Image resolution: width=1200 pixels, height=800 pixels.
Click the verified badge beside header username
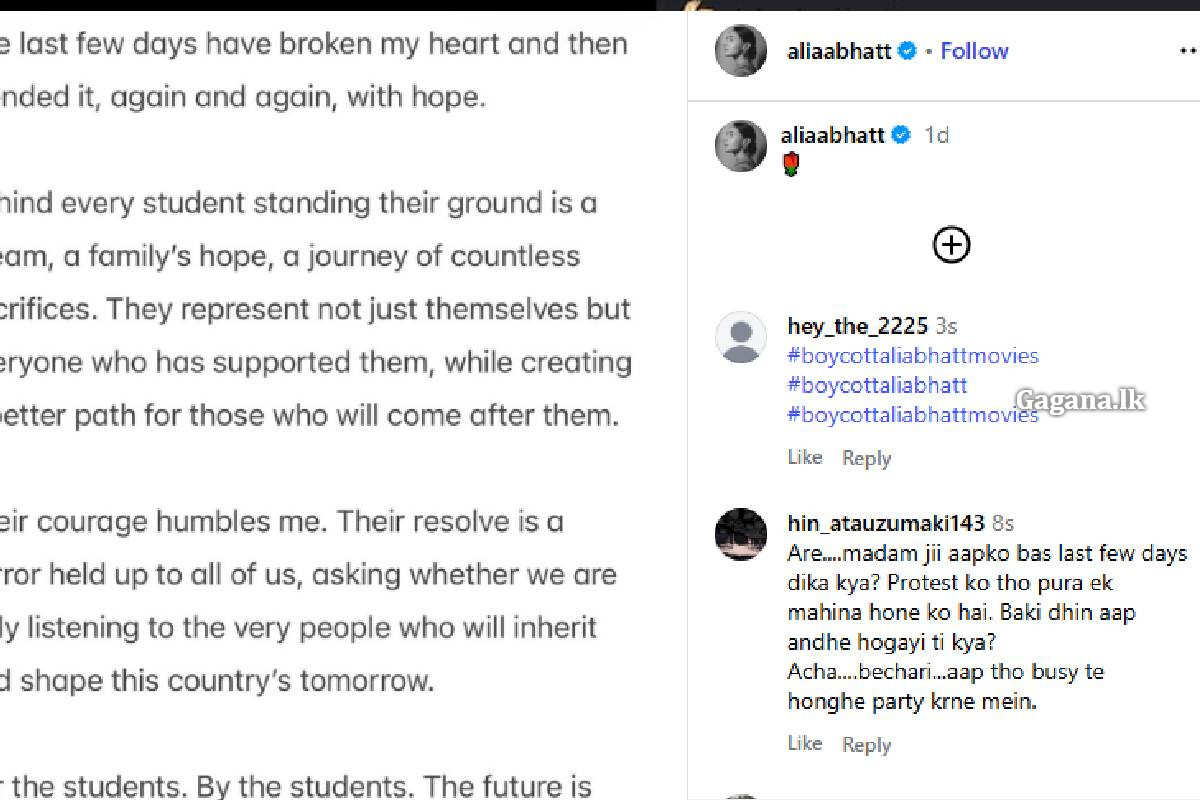click(x=907, y=51)
